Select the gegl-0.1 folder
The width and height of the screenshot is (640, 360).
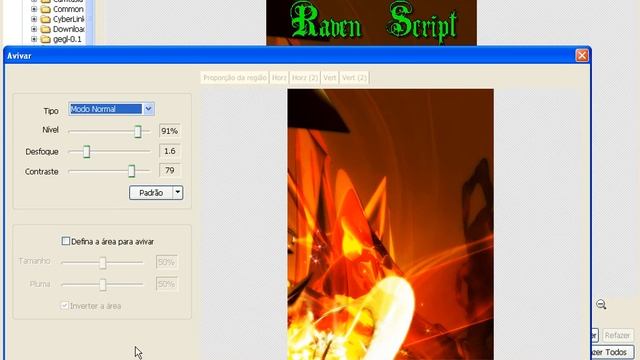tap(67, 39)
